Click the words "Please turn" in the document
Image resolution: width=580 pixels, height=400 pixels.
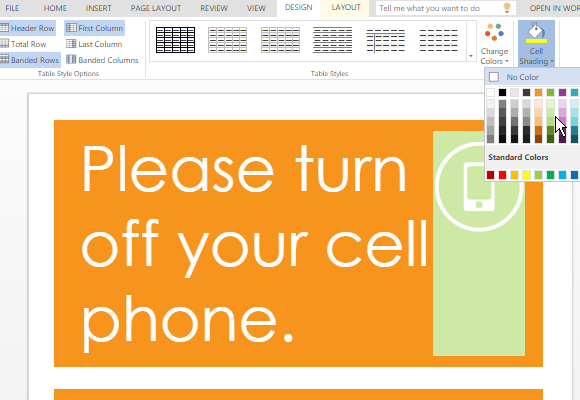point(244,169)
